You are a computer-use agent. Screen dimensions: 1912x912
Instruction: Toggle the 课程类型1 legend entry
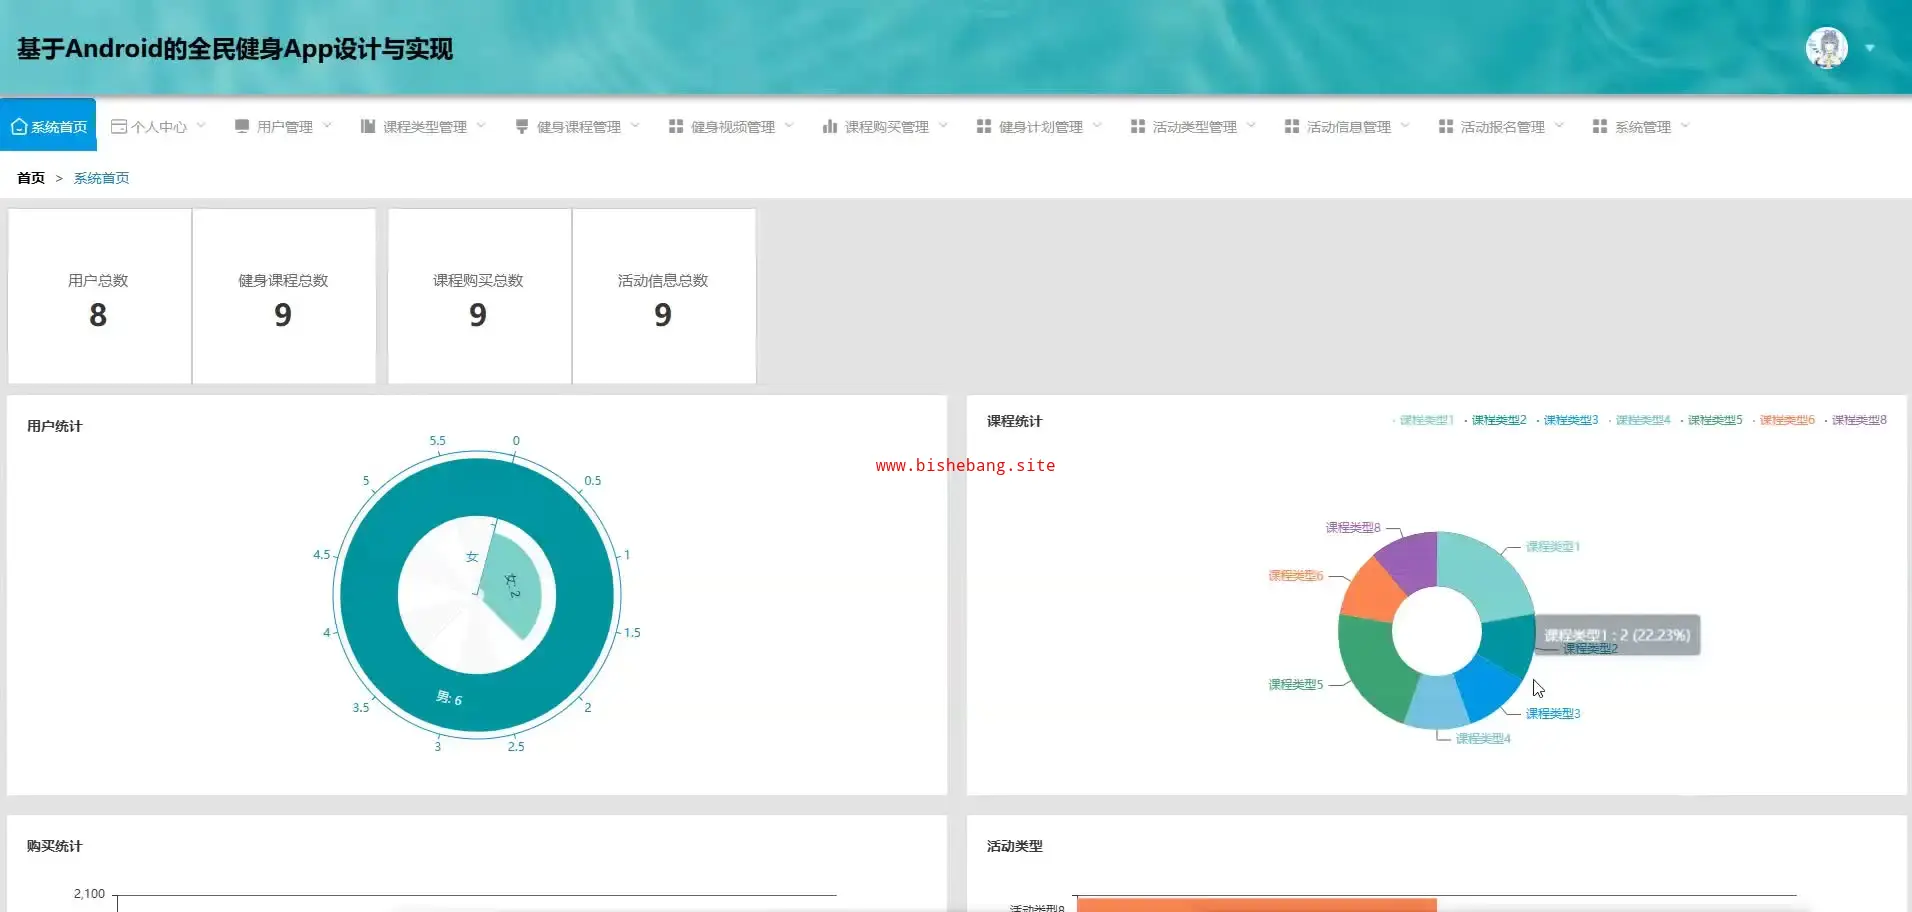coord(1423,420)
